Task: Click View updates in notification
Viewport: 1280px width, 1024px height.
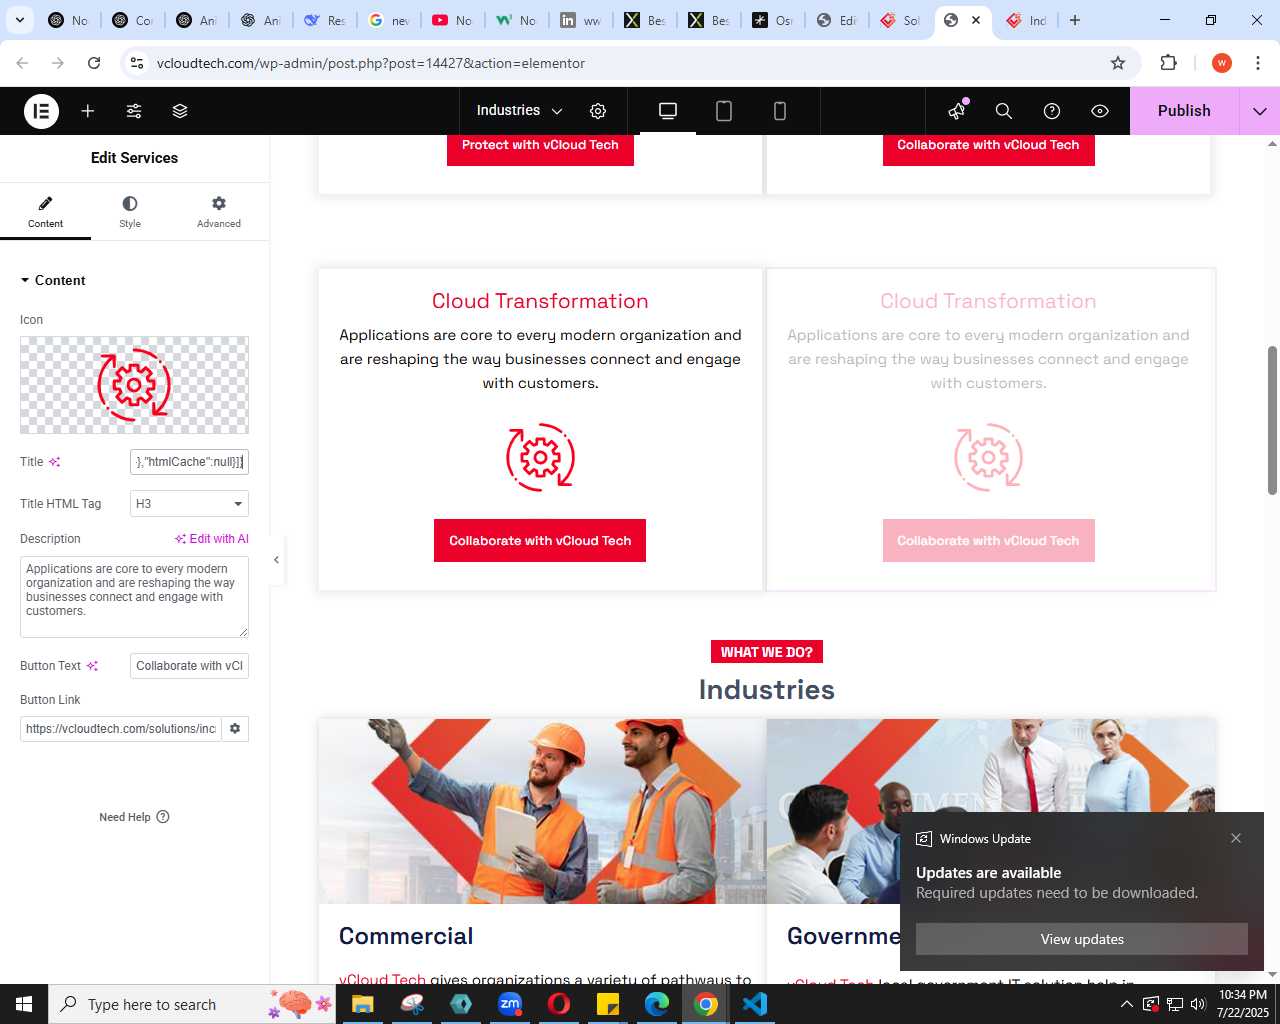Action: (x=1082, y=939)
